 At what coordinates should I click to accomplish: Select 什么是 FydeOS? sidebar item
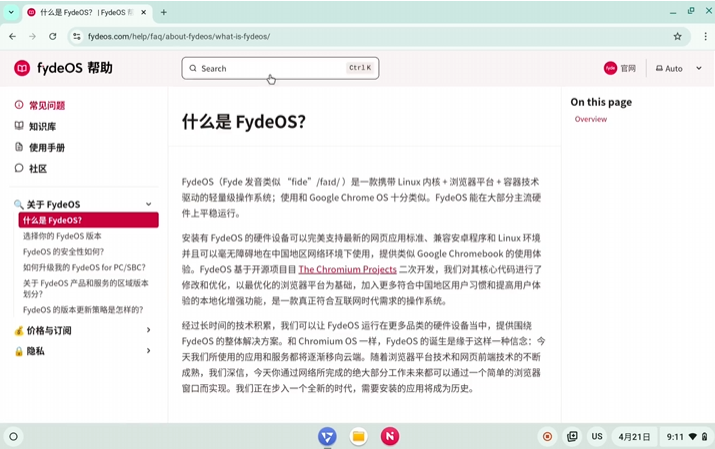(x=88, y=220)
